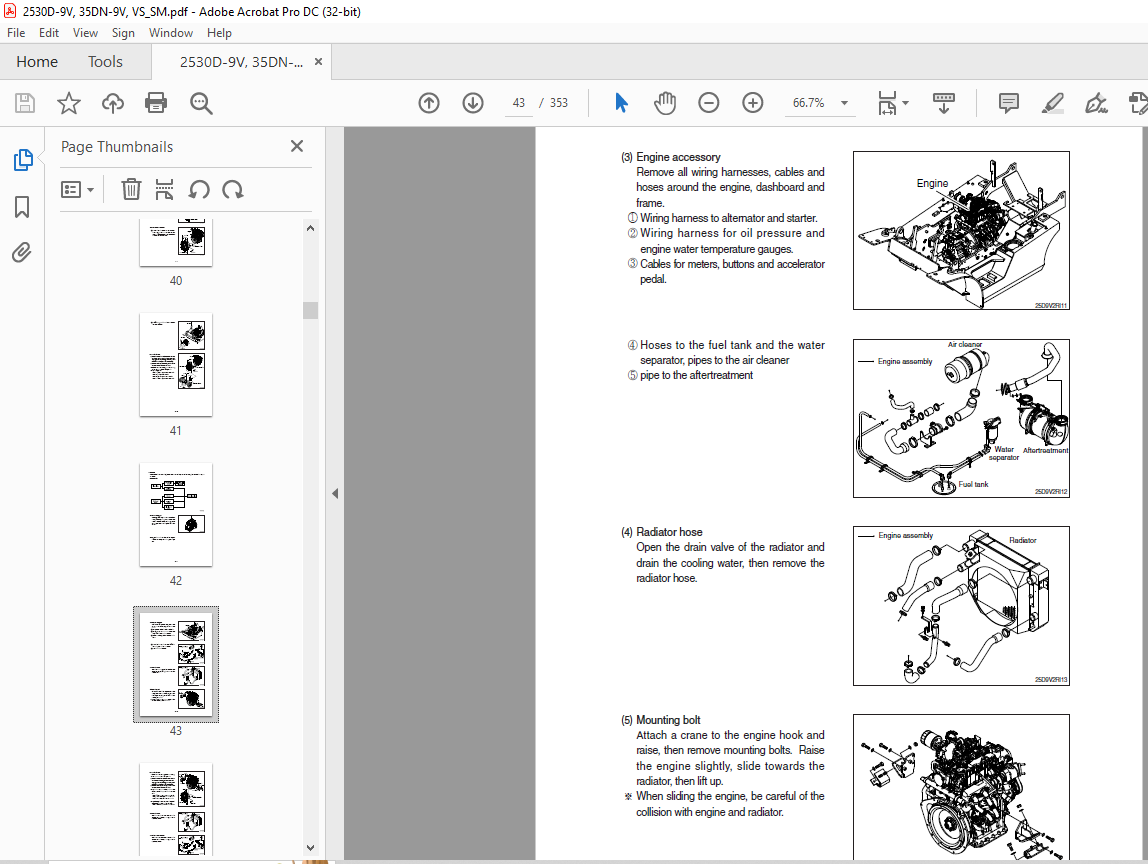The height and width of the screenshot is (864, 1148).
Task: Go to the next page arrow
Action: coord(473,103)
